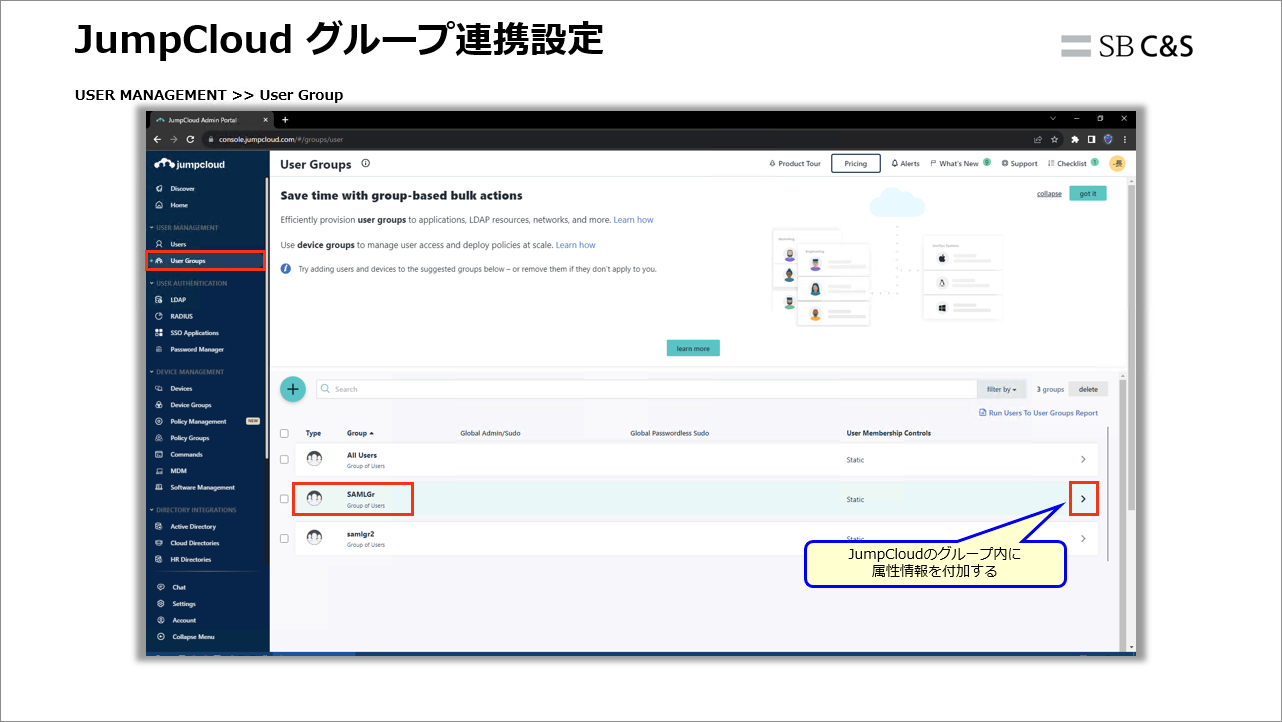Viewport: 1282px width, 722px height.
Task: Open SSO Applications in sidebar
Action: click(x=194, y=333)
